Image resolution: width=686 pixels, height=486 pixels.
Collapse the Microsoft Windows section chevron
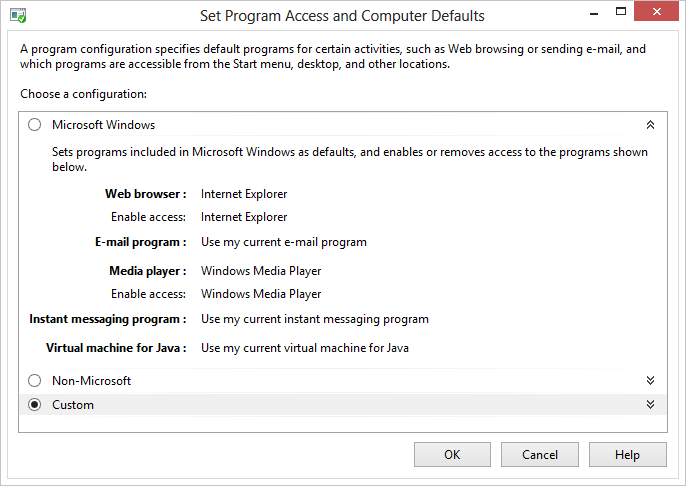pos(650,125)
